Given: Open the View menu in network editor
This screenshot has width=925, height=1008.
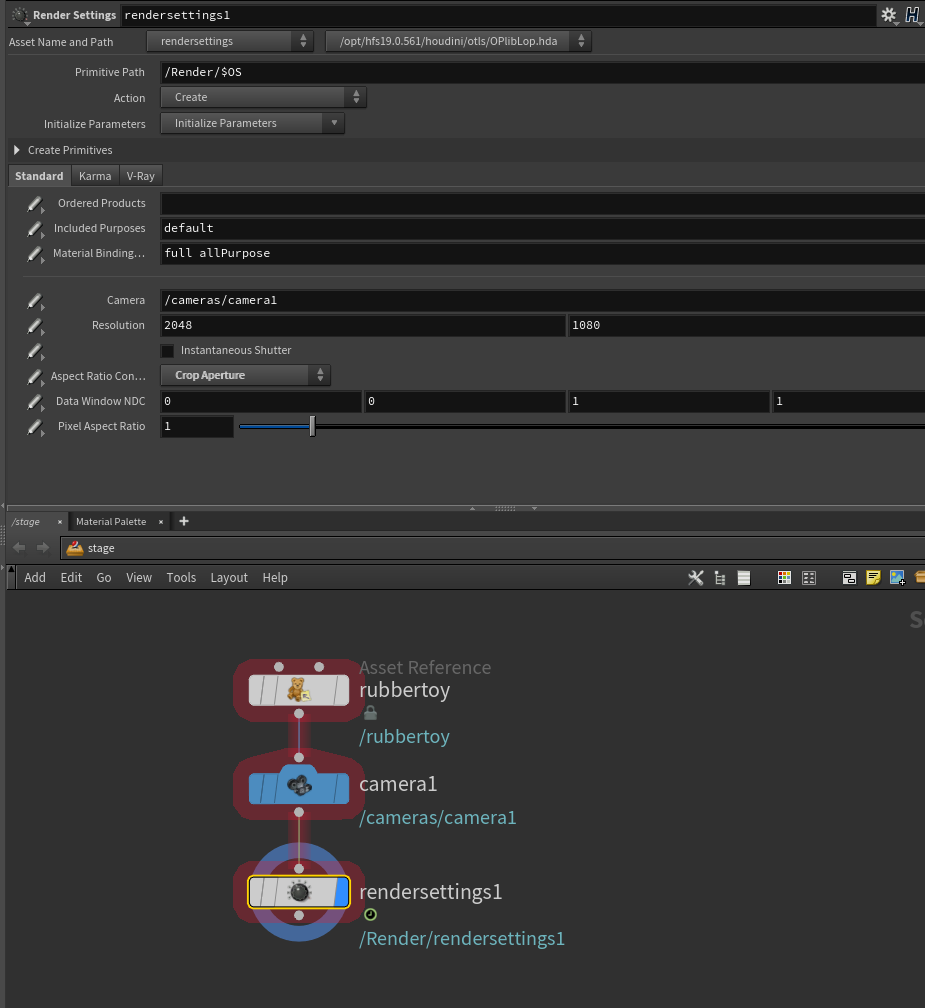Looking at the screenshot, I should (139, 578).
